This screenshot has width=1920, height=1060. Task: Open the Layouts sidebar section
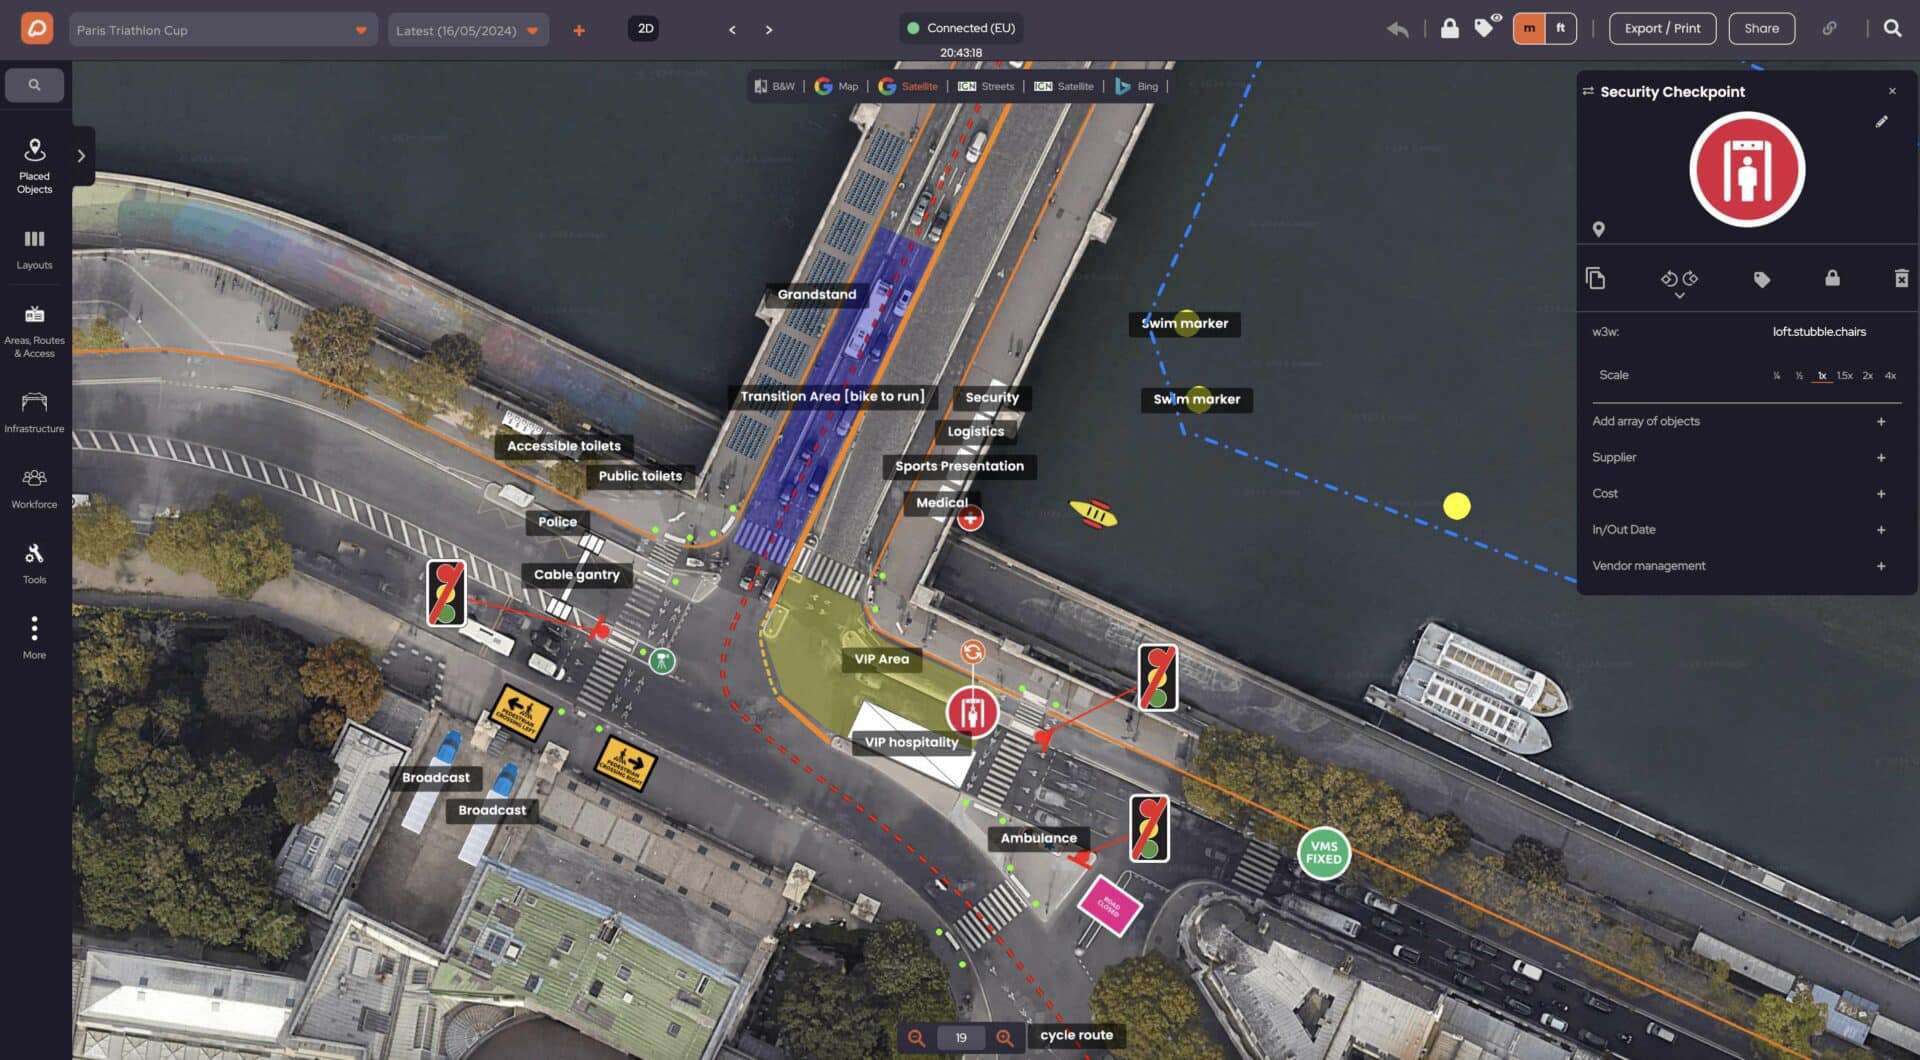(34, 249)
